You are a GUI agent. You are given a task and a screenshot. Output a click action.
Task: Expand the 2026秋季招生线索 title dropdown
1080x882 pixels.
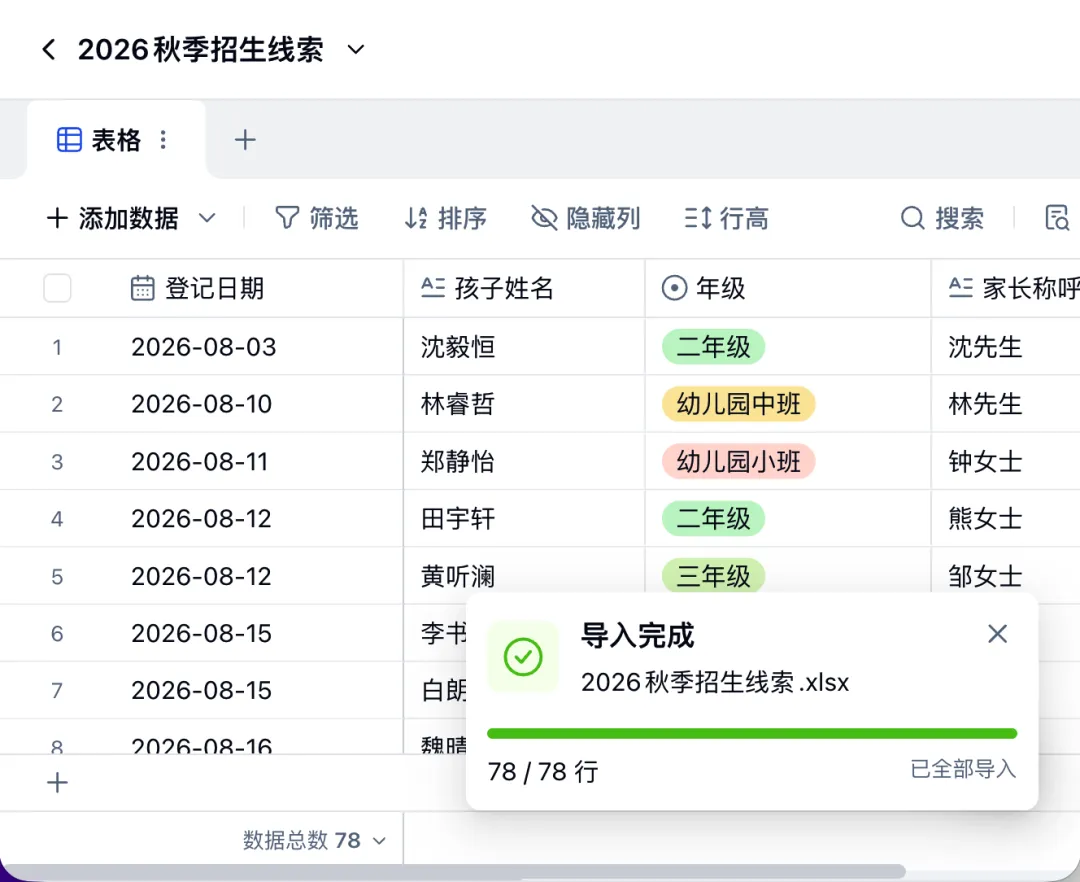pos(355,50)
